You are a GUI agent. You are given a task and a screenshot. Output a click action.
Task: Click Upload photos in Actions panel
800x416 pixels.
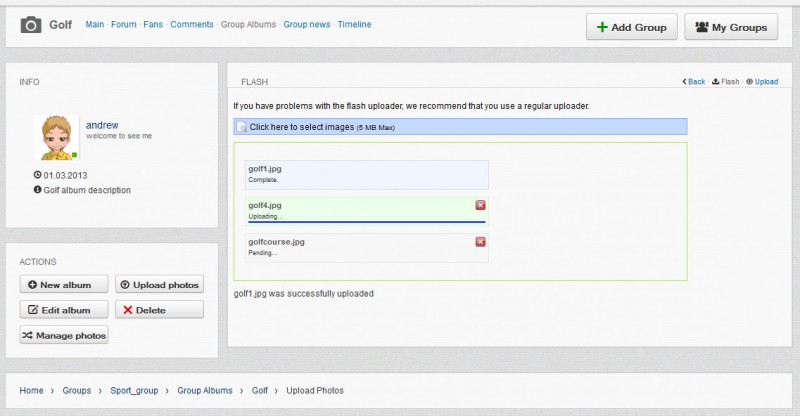click(159, 285)
